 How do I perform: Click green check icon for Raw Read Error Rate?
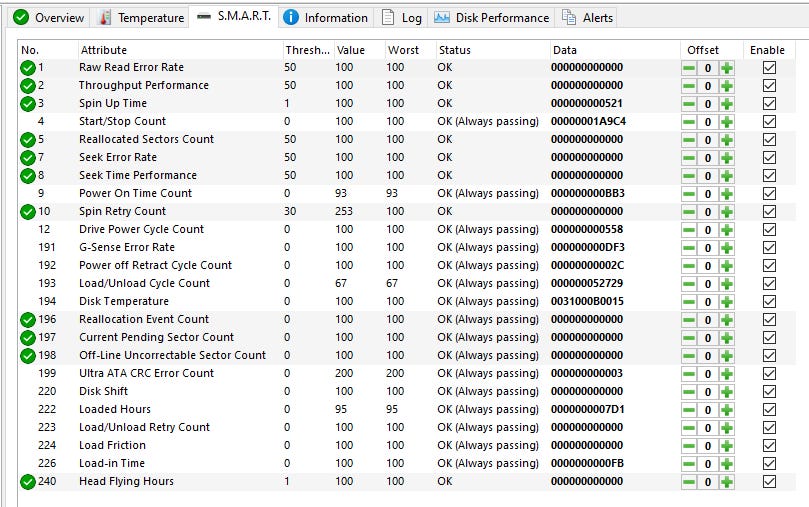click(27, 68)
